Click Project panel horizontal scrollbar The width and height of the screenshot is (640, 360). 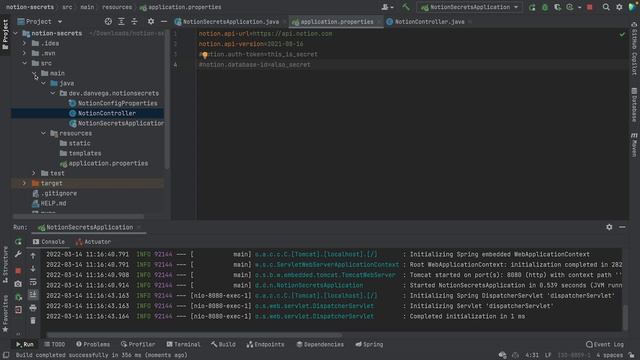(x=78, y=216)
